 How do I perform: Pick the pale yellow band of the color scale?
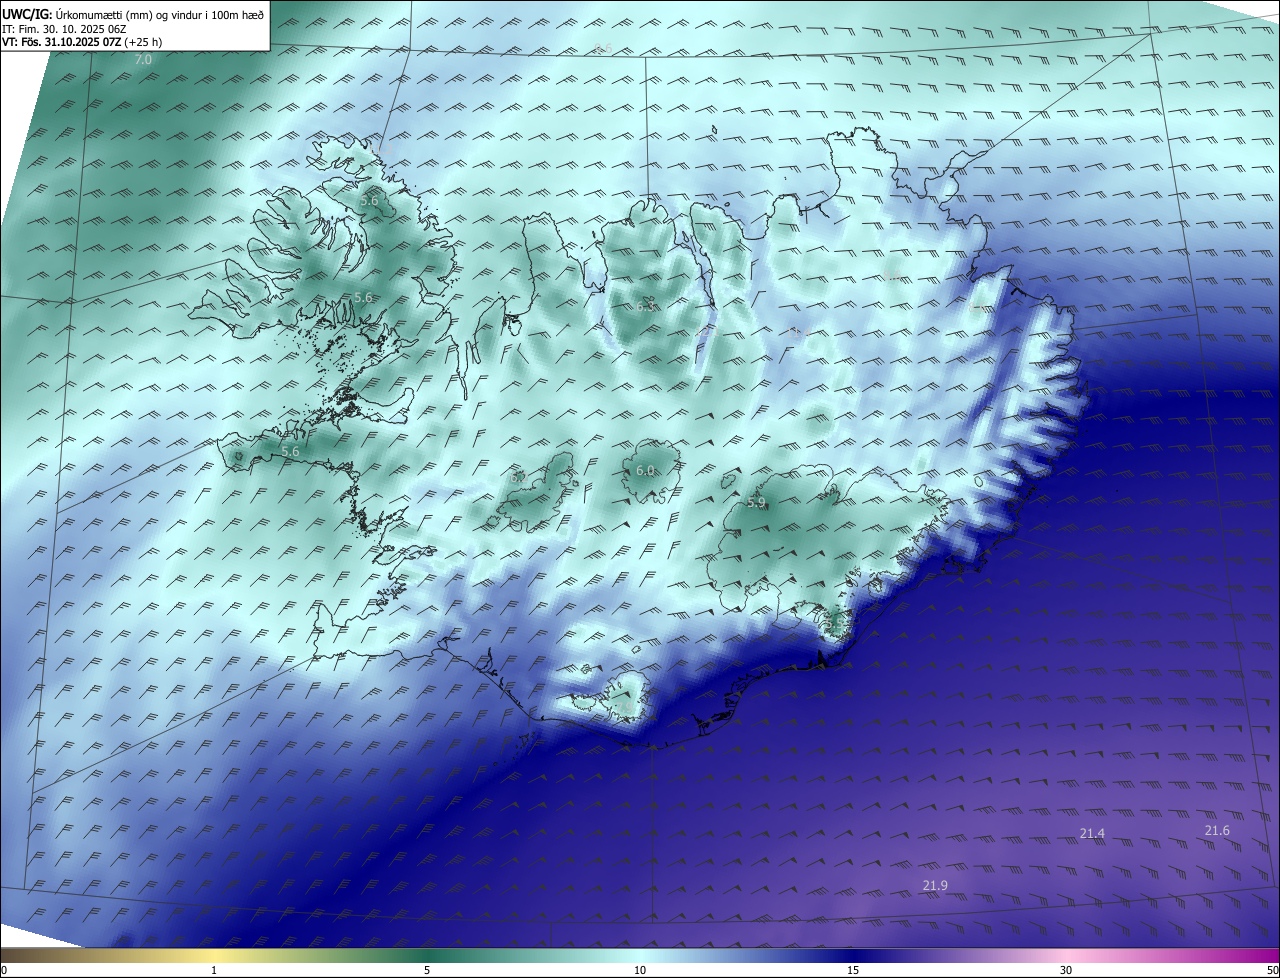(x=214, y=955)
